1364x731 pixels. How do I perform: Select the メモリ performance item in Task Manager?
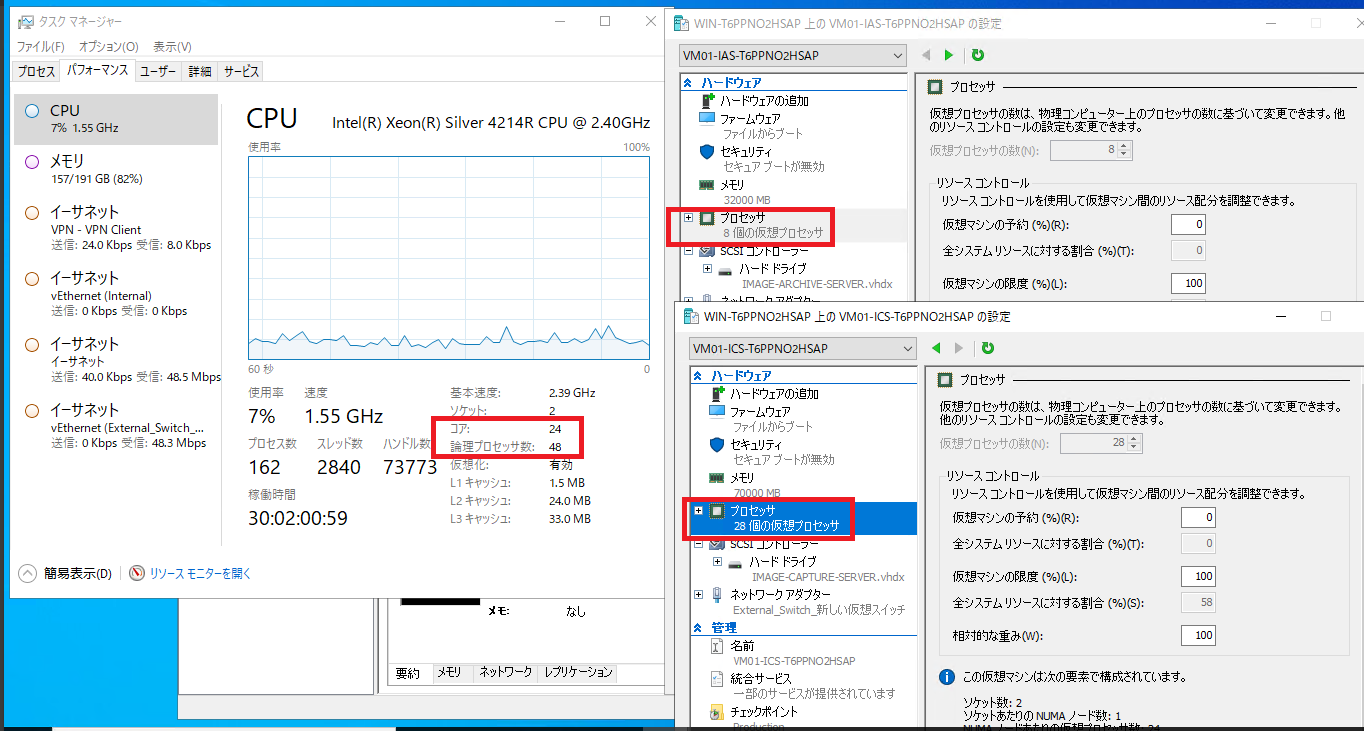117,169
